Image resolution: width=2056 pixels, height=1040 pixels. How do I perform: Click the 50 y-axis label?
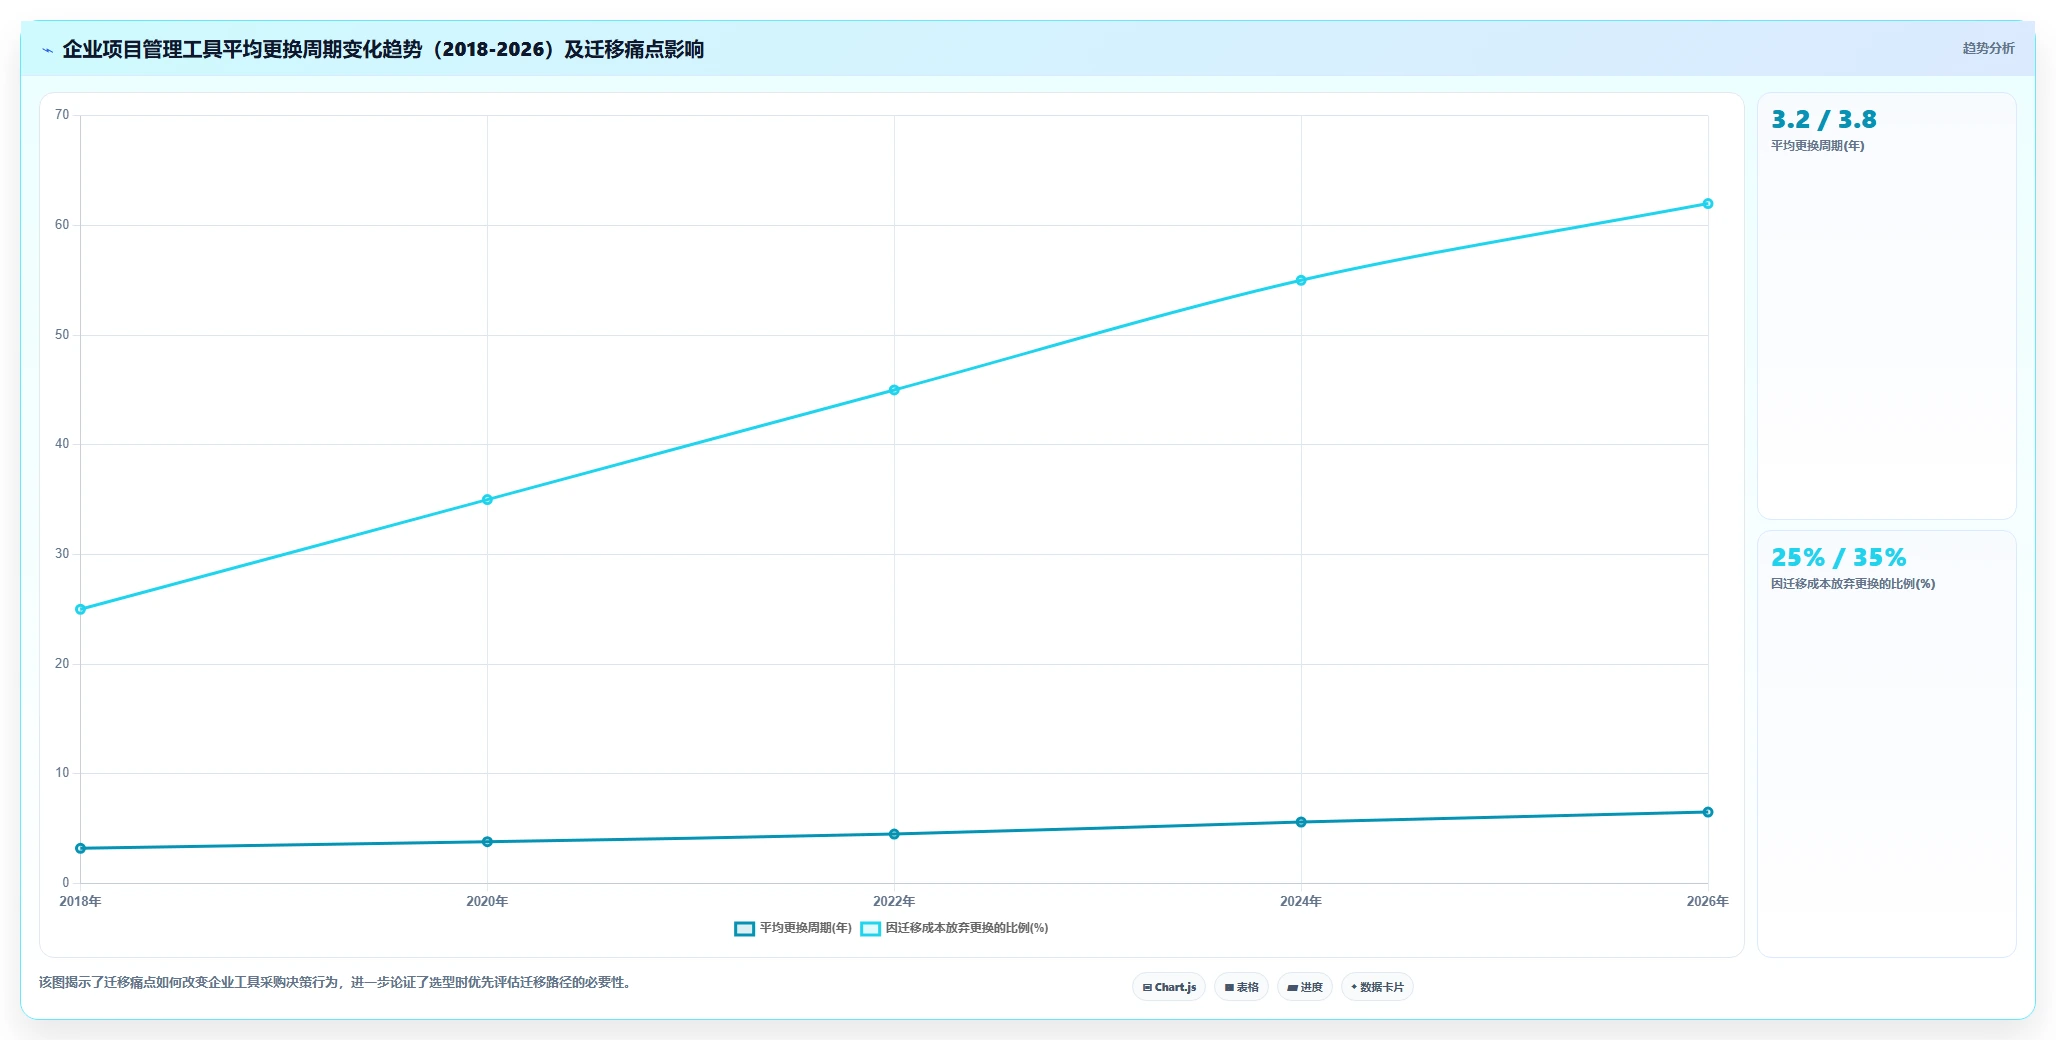pyautogui.click(x=62, y=335)
